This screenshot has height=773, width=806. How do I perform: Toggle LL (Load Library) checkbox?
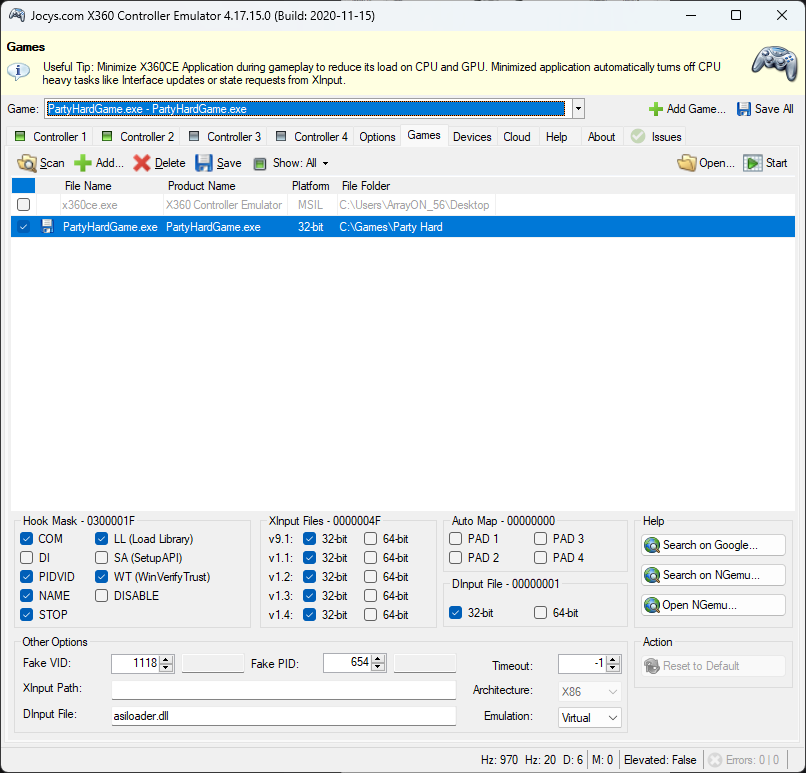(x=102, y=539)
